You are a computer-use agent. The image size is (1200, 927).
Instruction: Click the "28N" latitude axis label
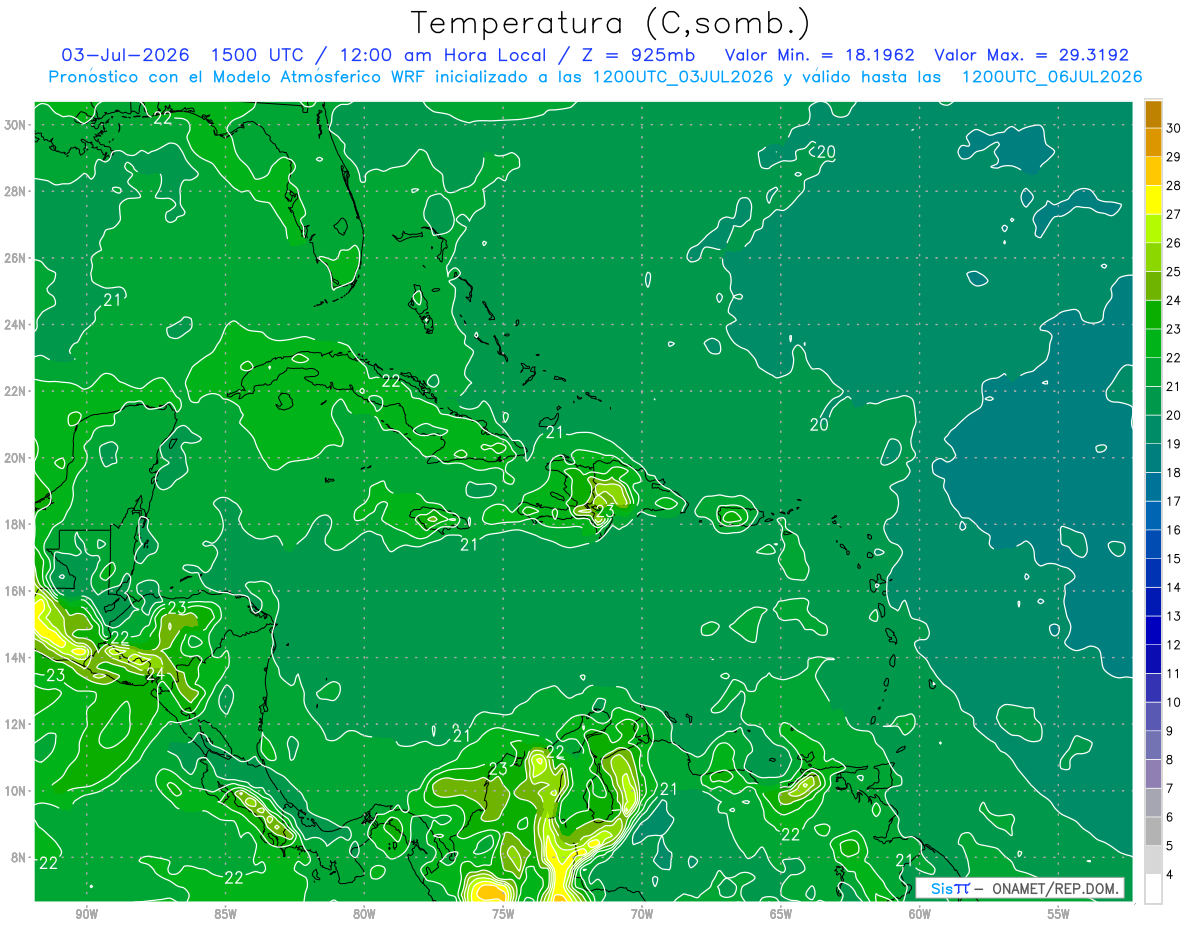coord(15,191)
